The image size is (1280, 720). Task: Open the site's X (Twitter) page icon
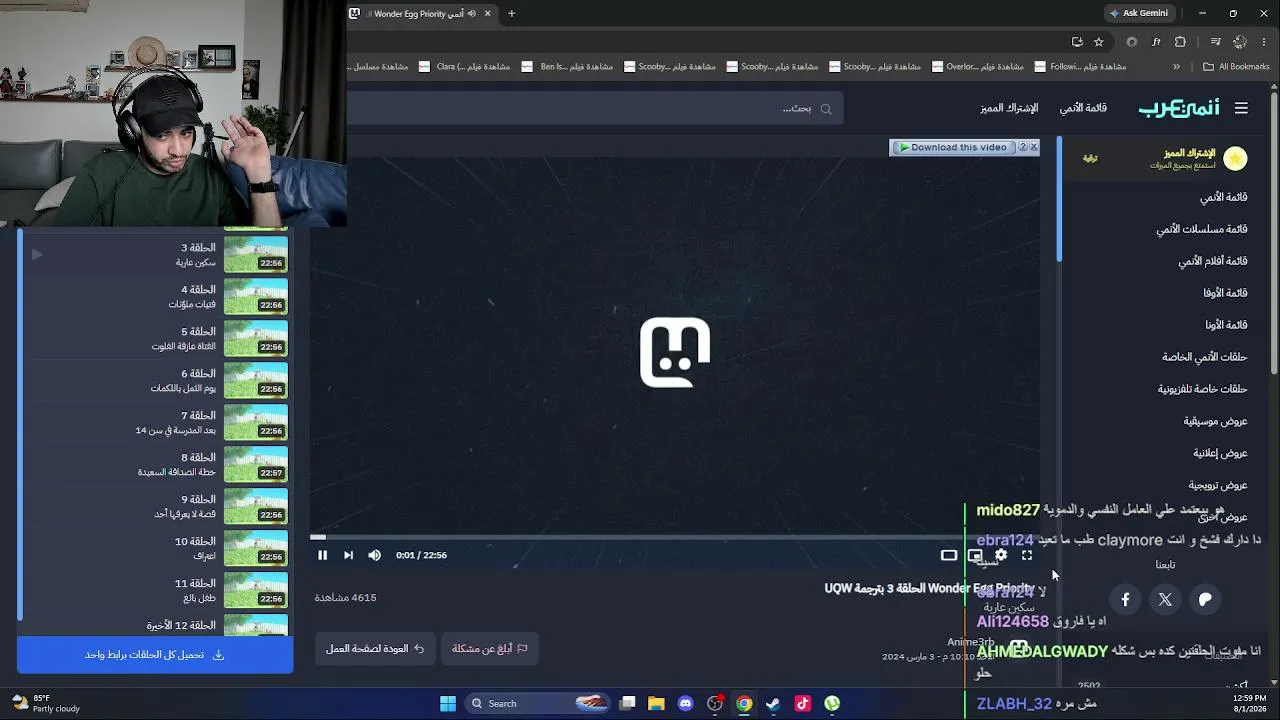click(x=1165, y=599)
